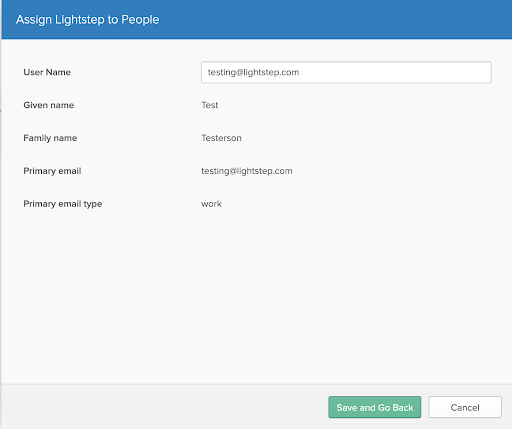Click the 'Family name' label
512x429 pixels.
50,138
